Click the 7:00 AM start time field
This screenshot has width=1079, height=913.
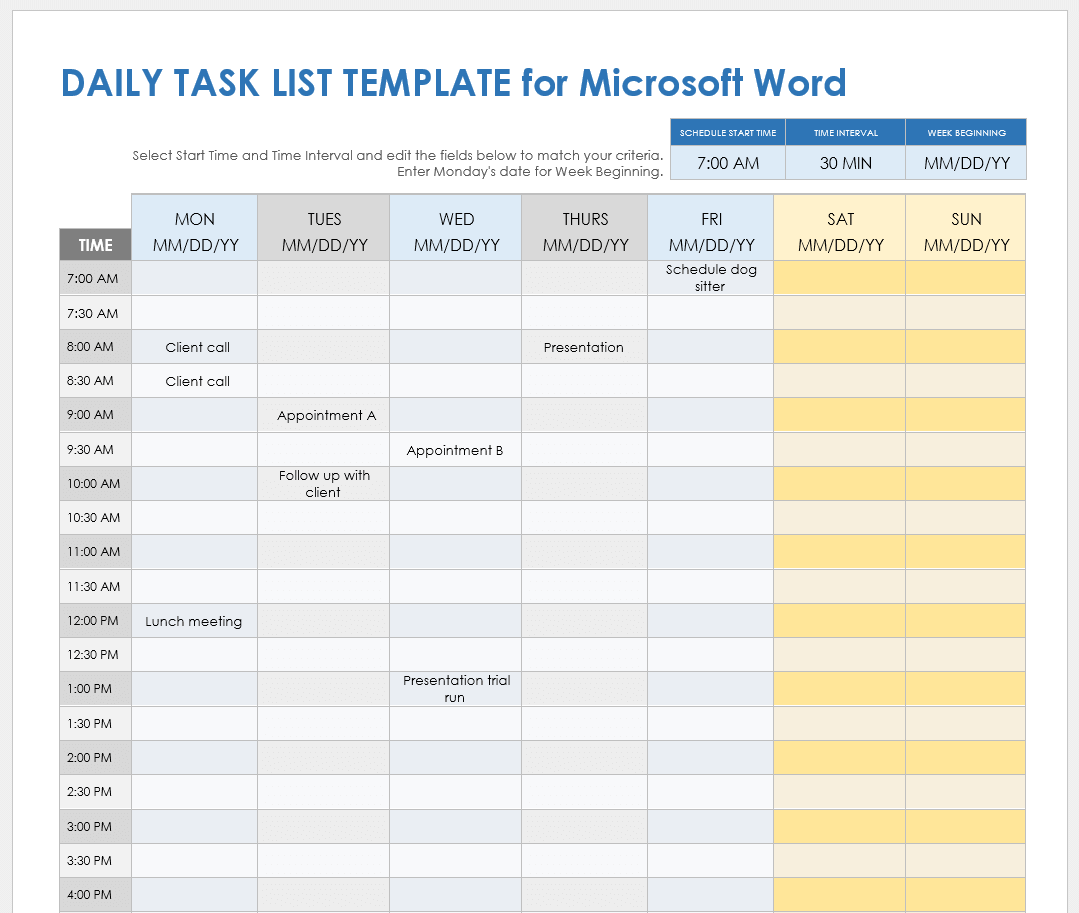click(x=727, y=162)
